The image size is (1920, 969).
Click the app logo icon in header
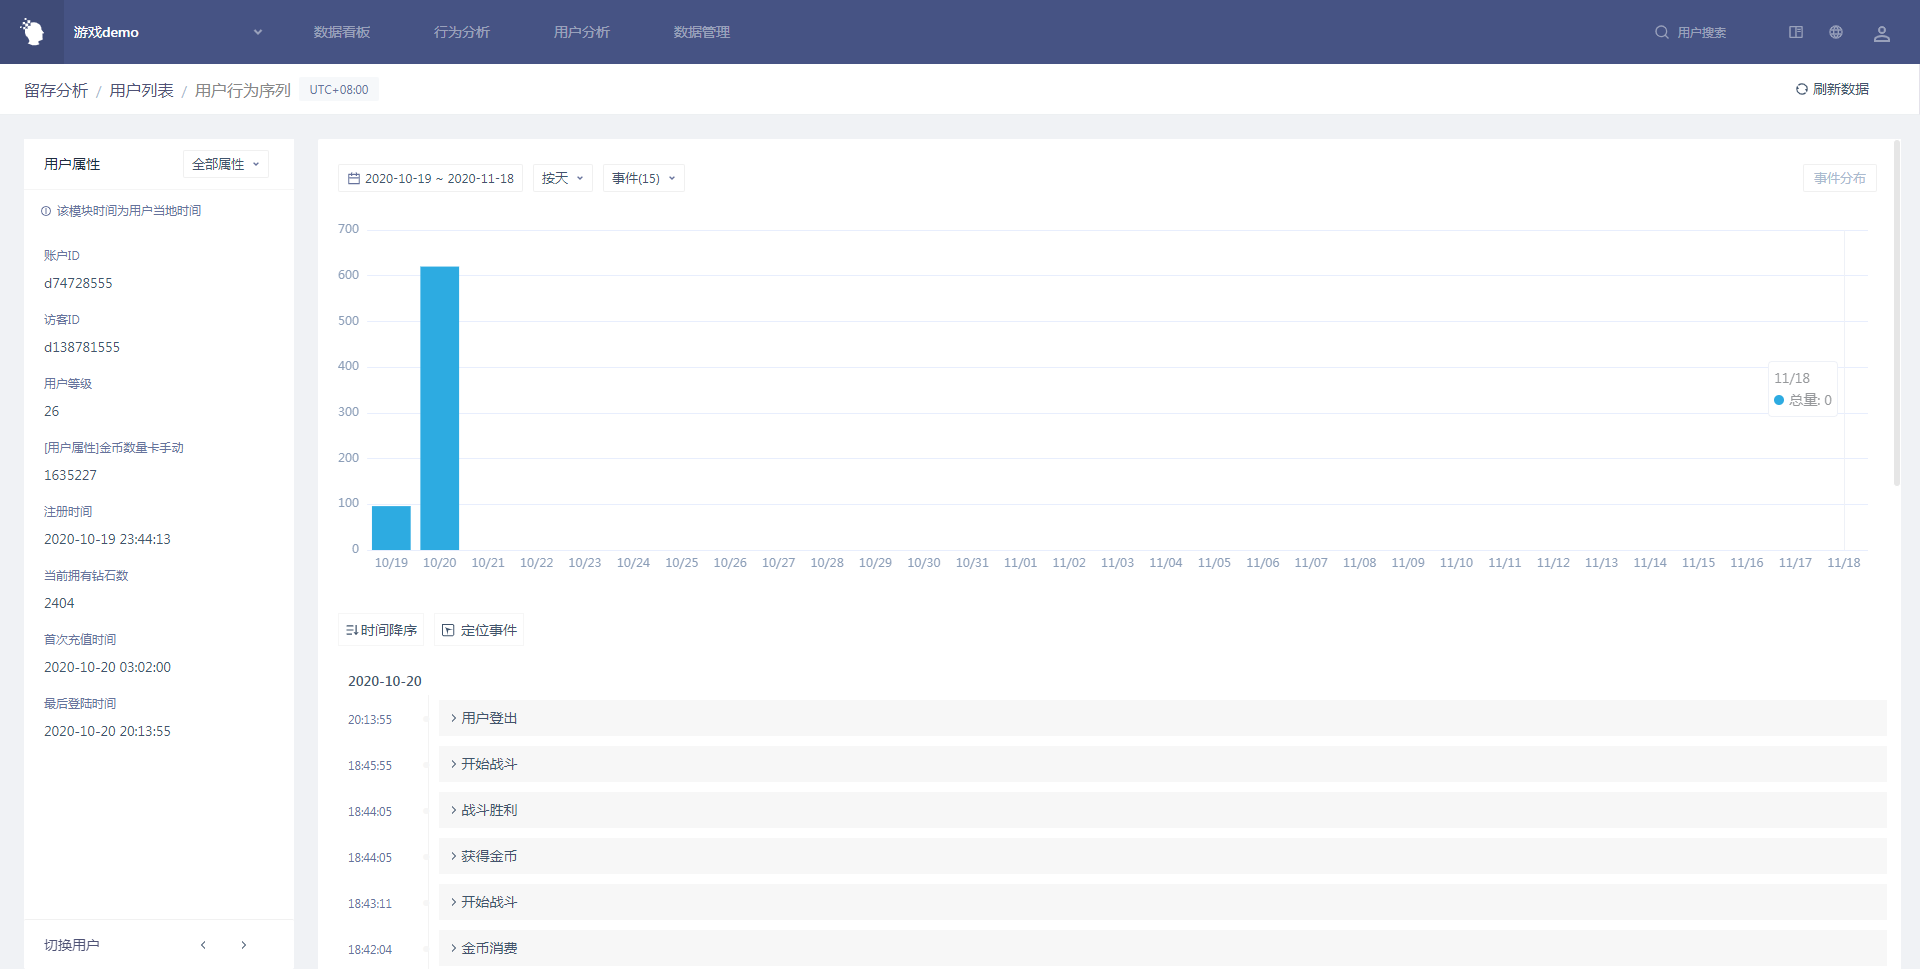[x=32, y=32]
